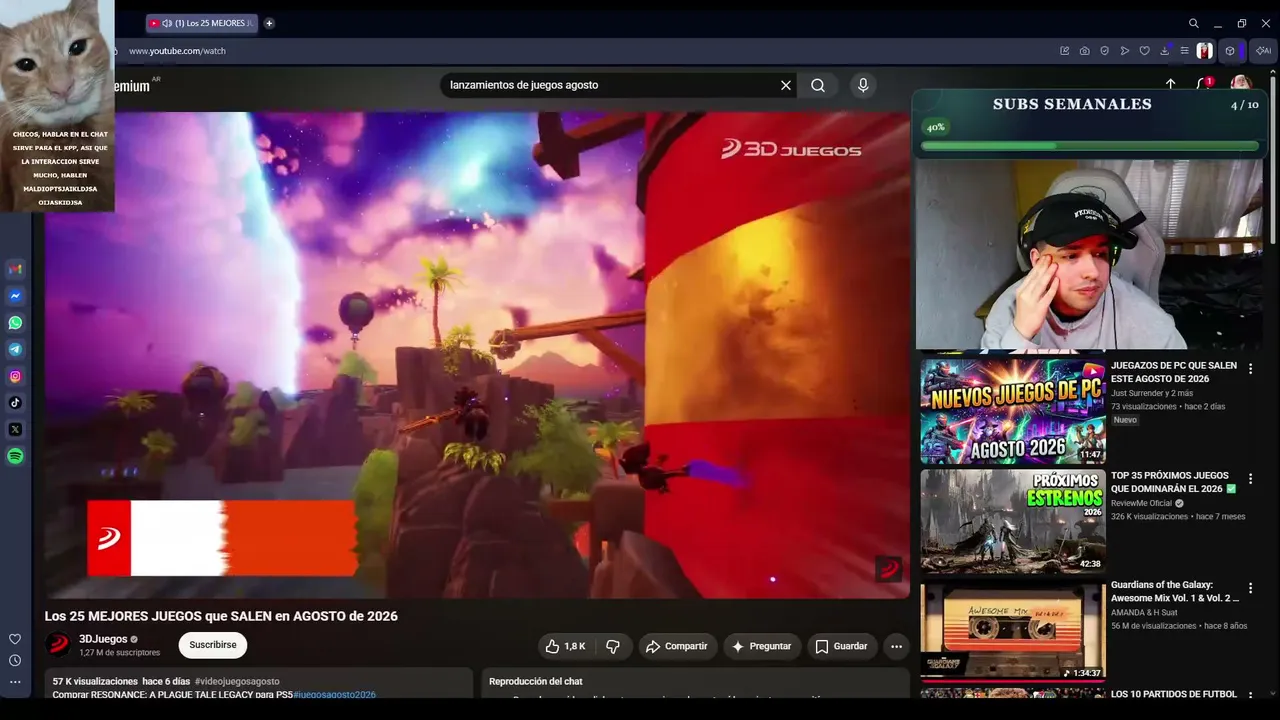Image resolution: width=1280 pixels, height=720 pixels.
Task: Open Telegram in the browser sidebar
Action: [15, 350]
